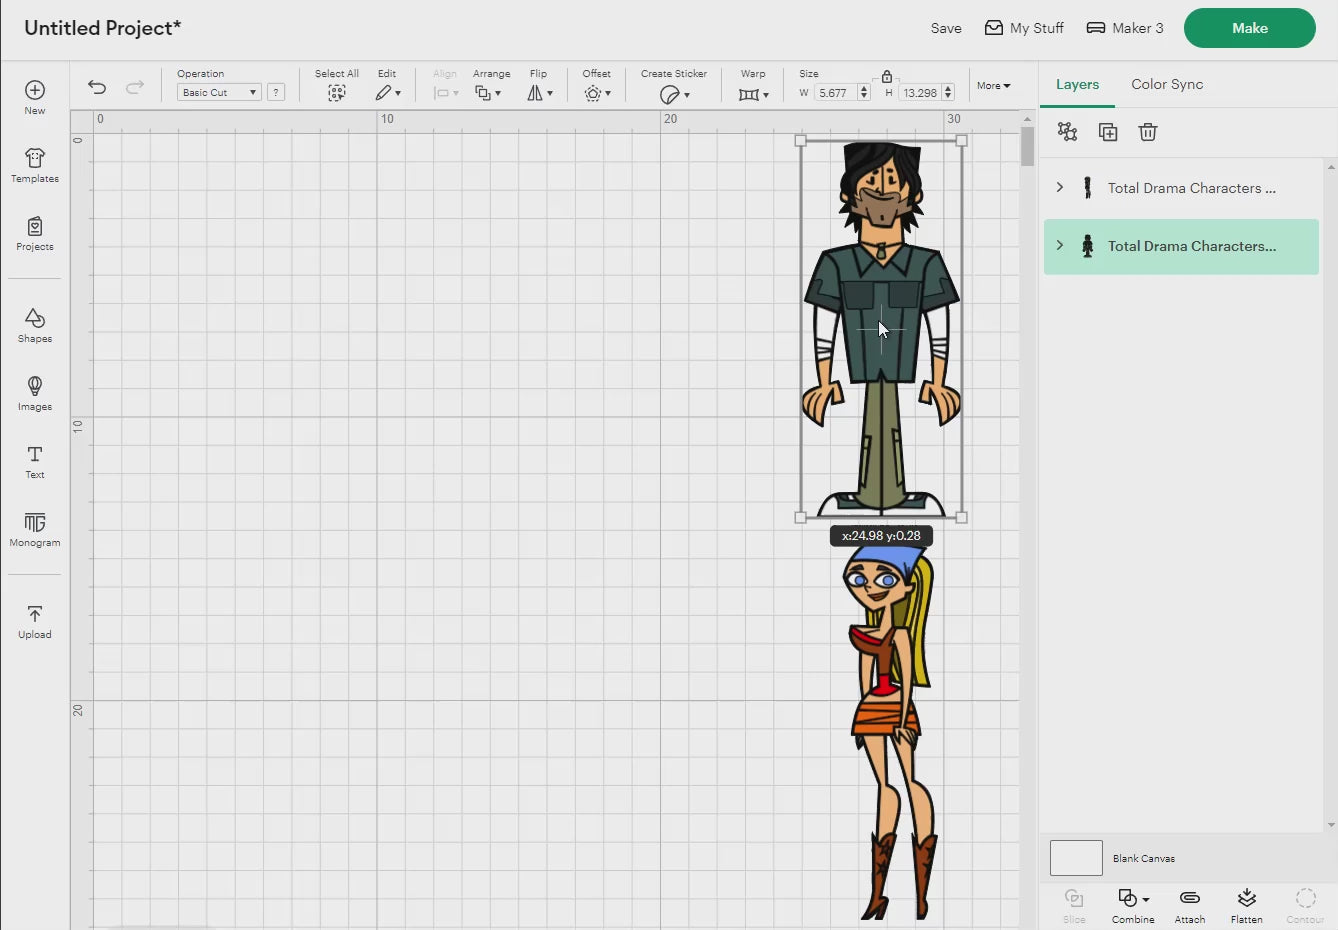Click the Delete layer trash icon

1148,132
